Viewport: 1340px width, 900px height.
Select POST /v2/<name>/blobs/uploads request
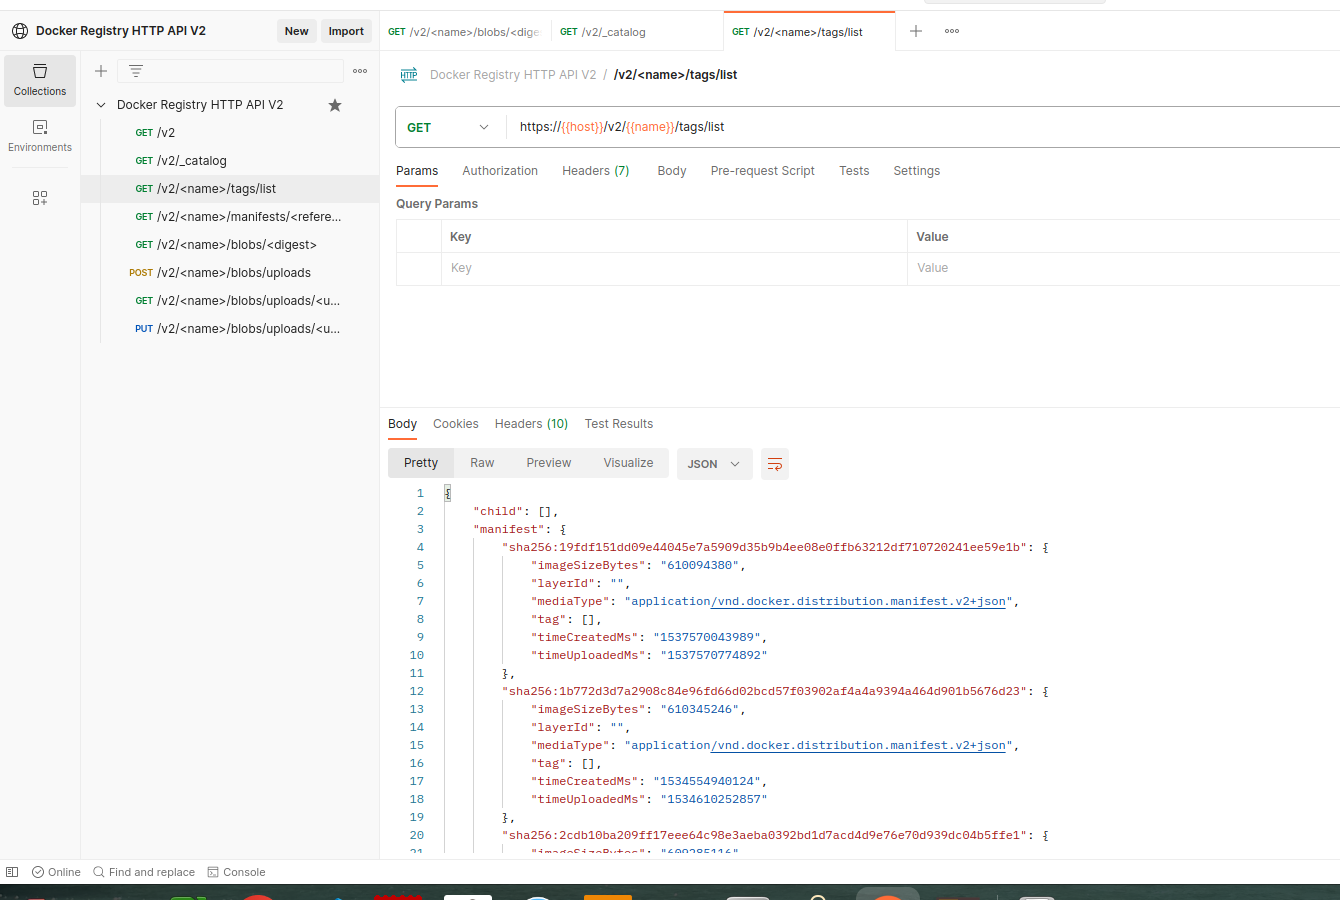[233, 273]
